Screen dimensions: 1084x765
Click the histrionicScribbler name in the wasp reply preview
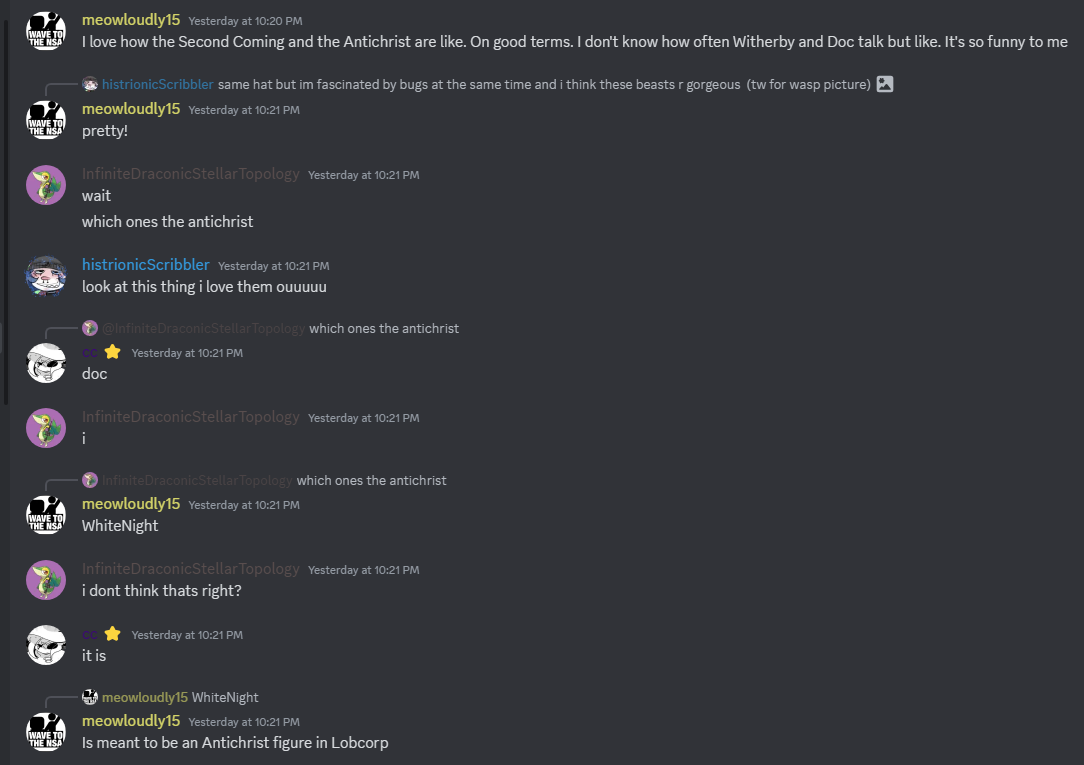(x=157, y=84)
